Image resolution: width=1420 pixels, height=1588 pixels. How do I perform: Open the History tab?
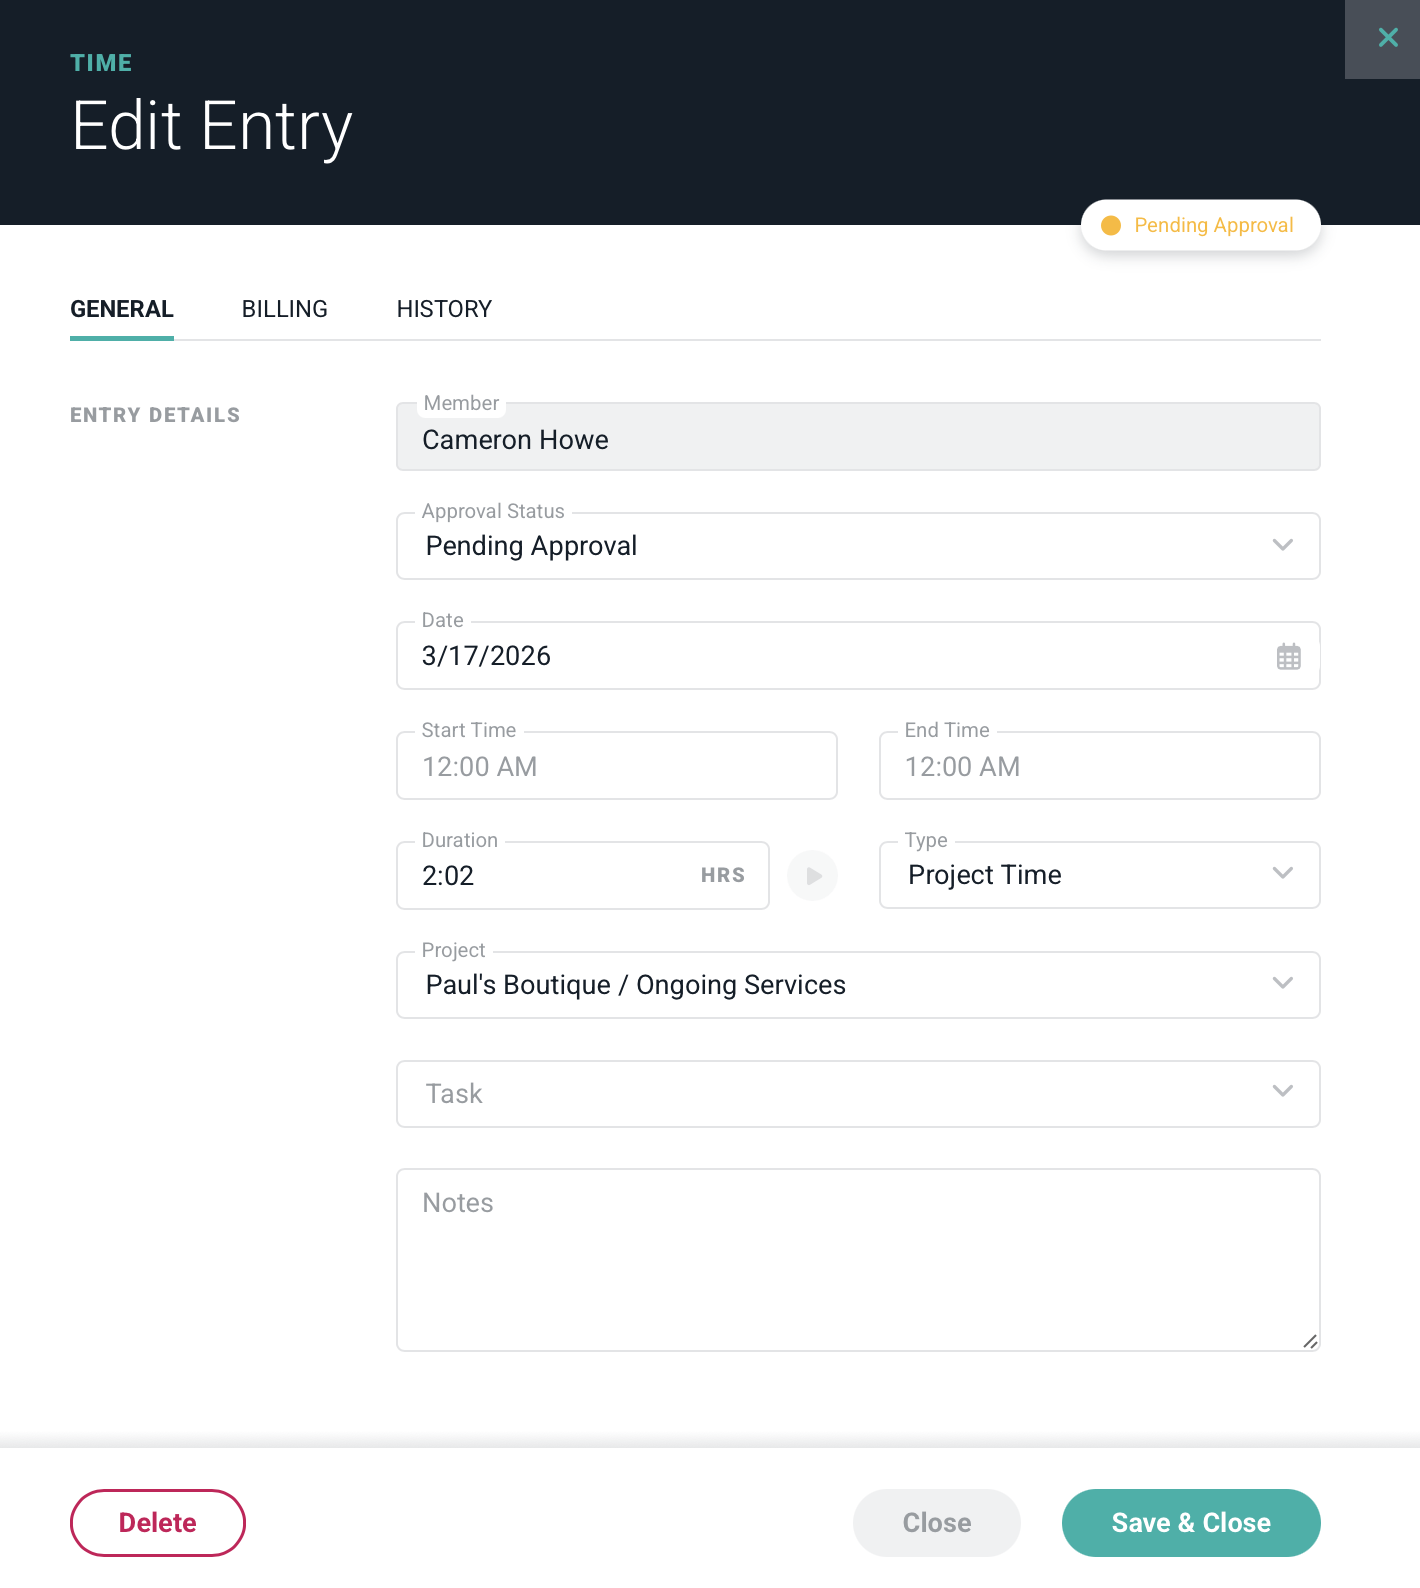444,309
